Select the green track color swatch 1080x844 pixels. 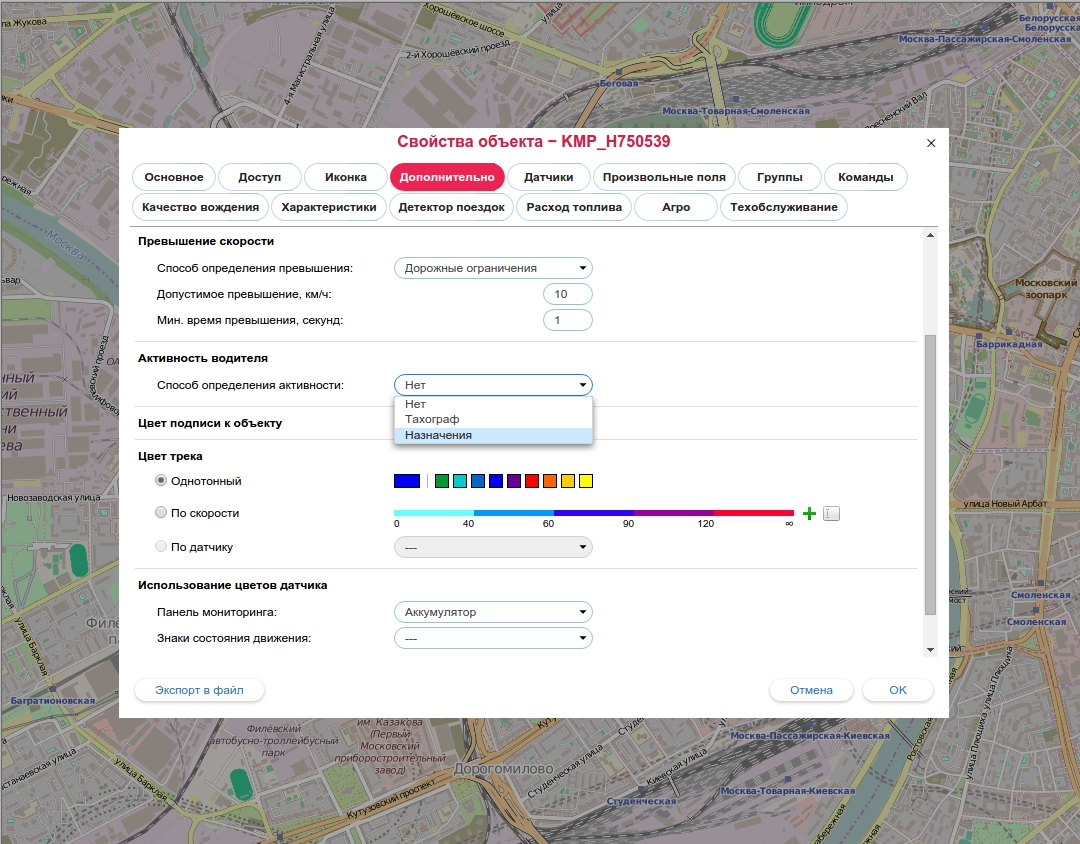[x=442, y=481]
